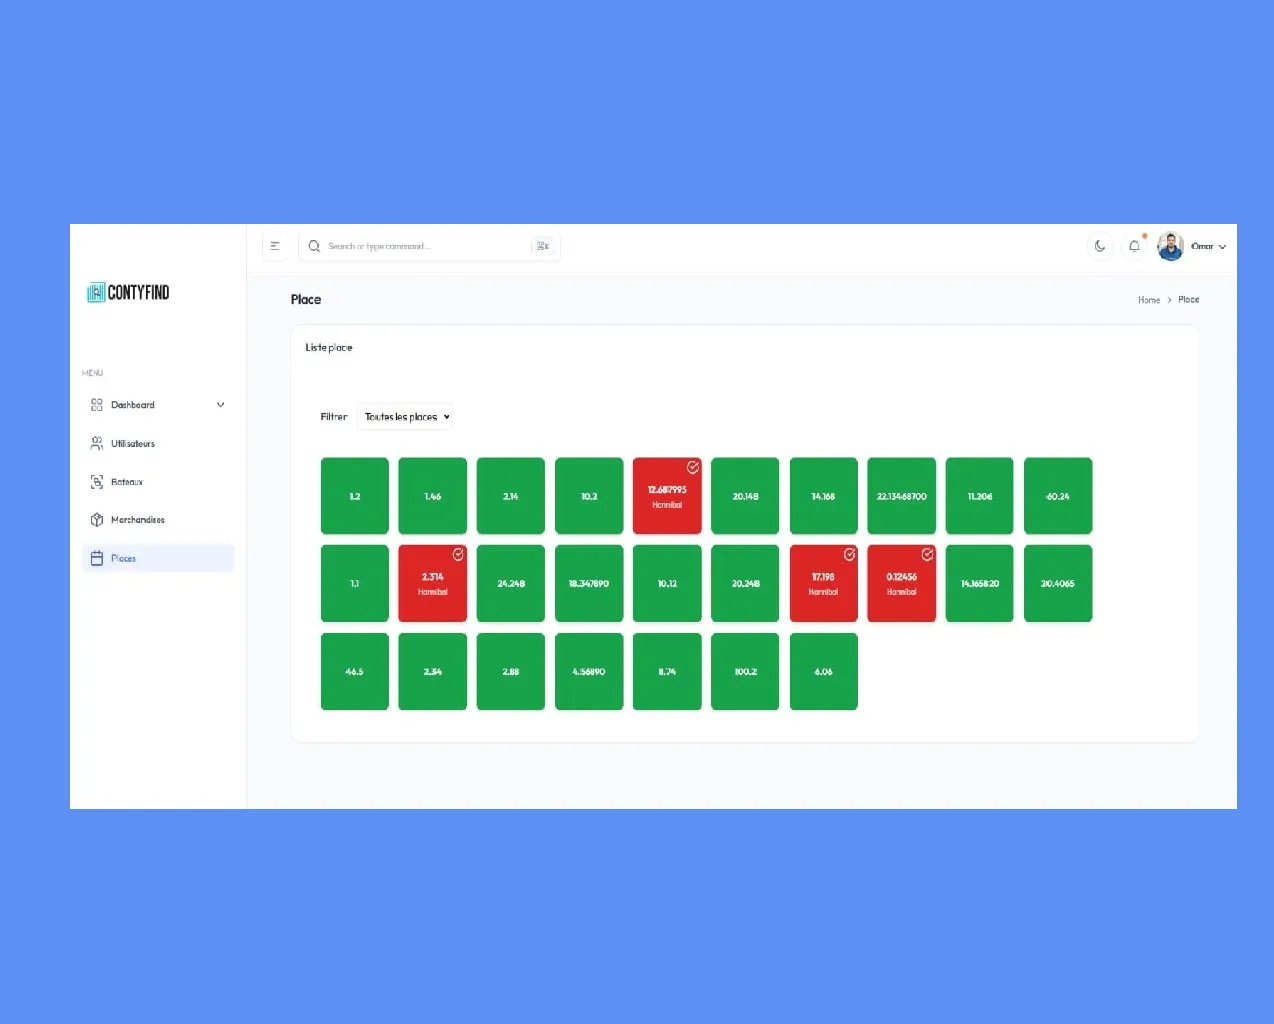Click the search magnifier icon
Viewport: 1274px width, 1024px height.
(314, 246)
